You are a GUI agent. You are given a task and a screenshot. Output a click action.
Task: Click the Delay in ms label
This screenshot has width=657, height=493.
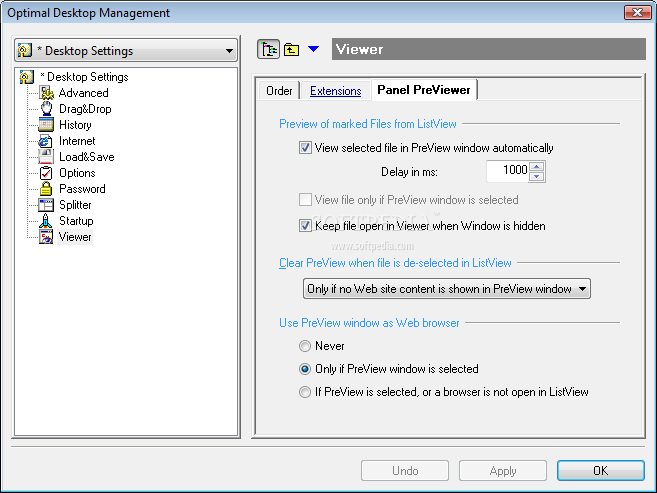point(409,172)
